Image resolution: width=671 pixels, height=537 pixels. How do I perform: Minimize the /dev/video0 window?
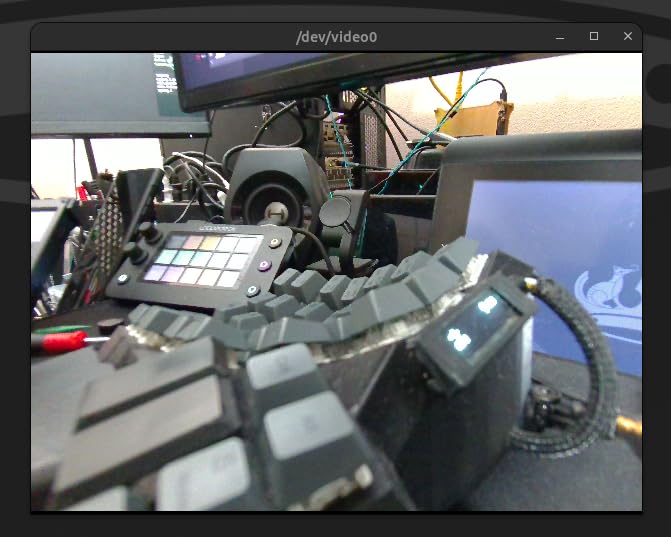tap(560, 37)
